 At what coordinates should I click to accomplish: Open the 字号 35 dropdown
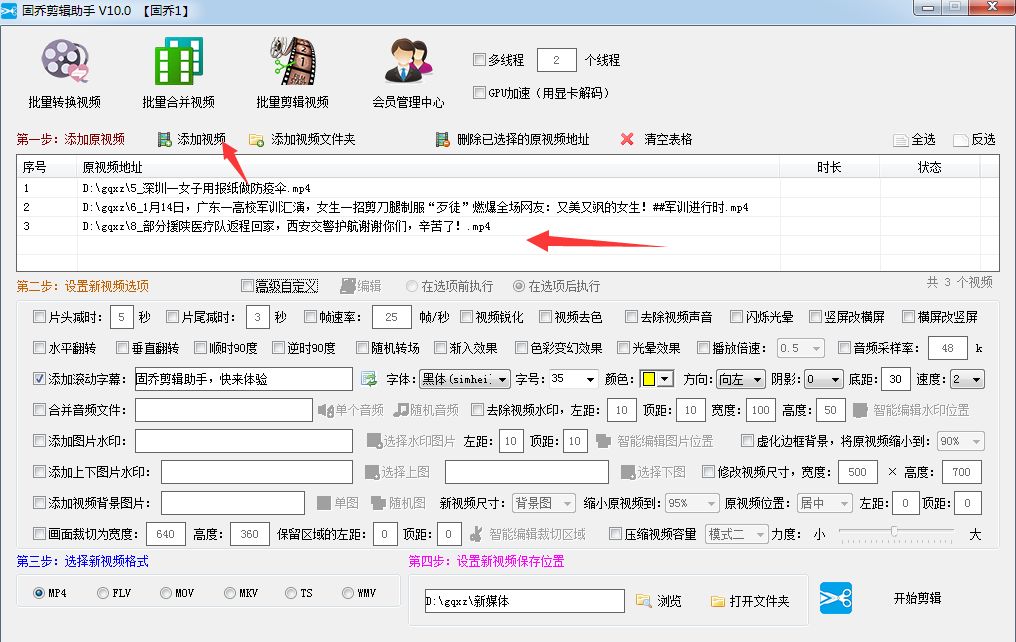pyautogui.click(x=573, y=379)
